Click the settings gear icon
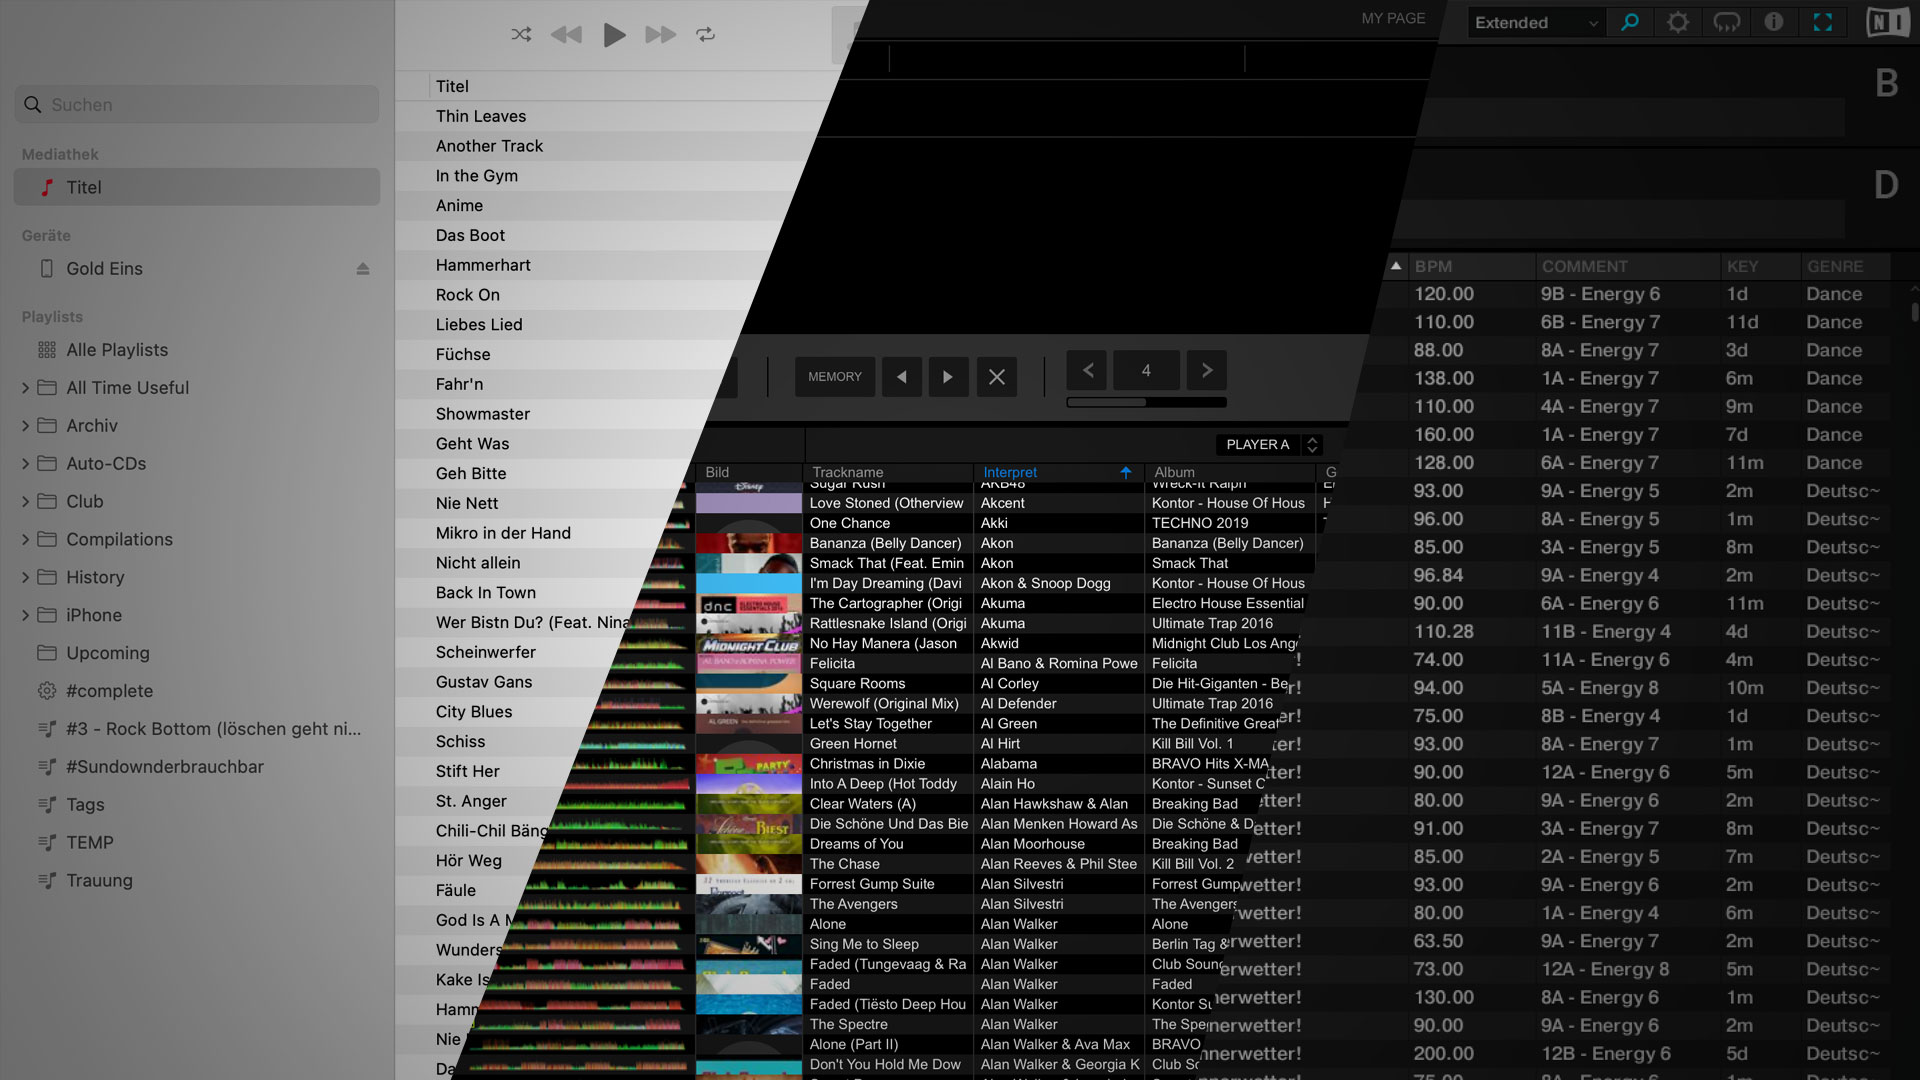Viewport: 1920px width, 1080px height. 1677,21
